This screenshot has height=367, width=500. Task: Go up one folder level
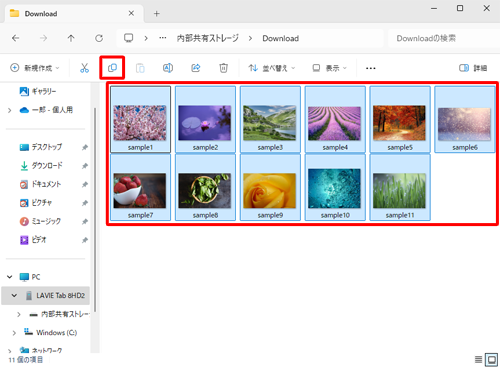(x=71, y=38)
